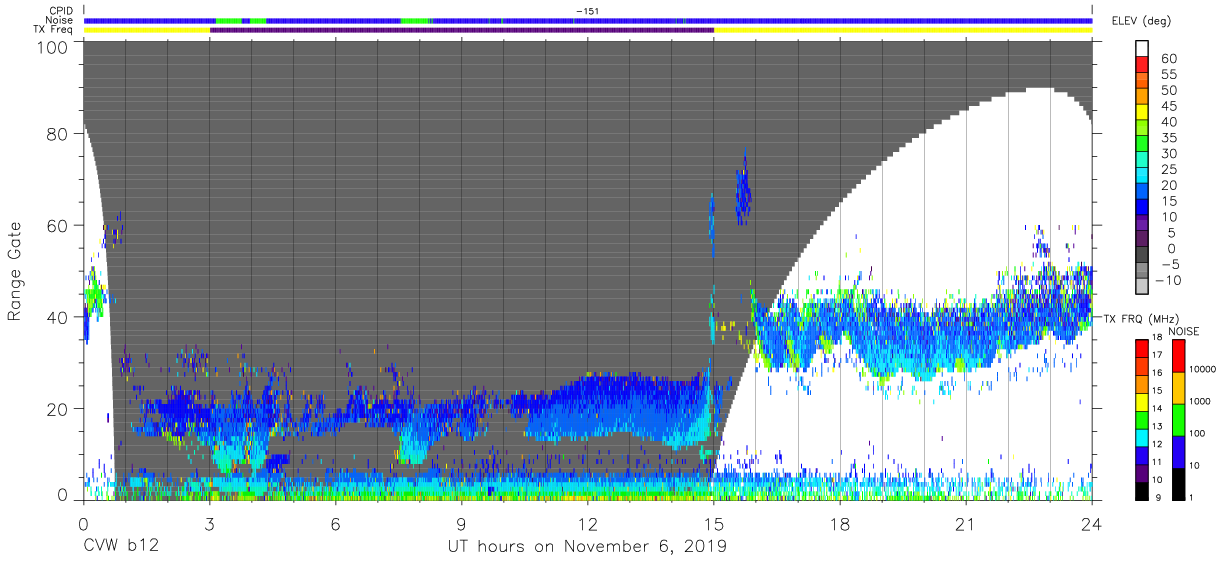
Task: Select the 'UT hours on November 6, 2019' title
Action: coord(587,547)
